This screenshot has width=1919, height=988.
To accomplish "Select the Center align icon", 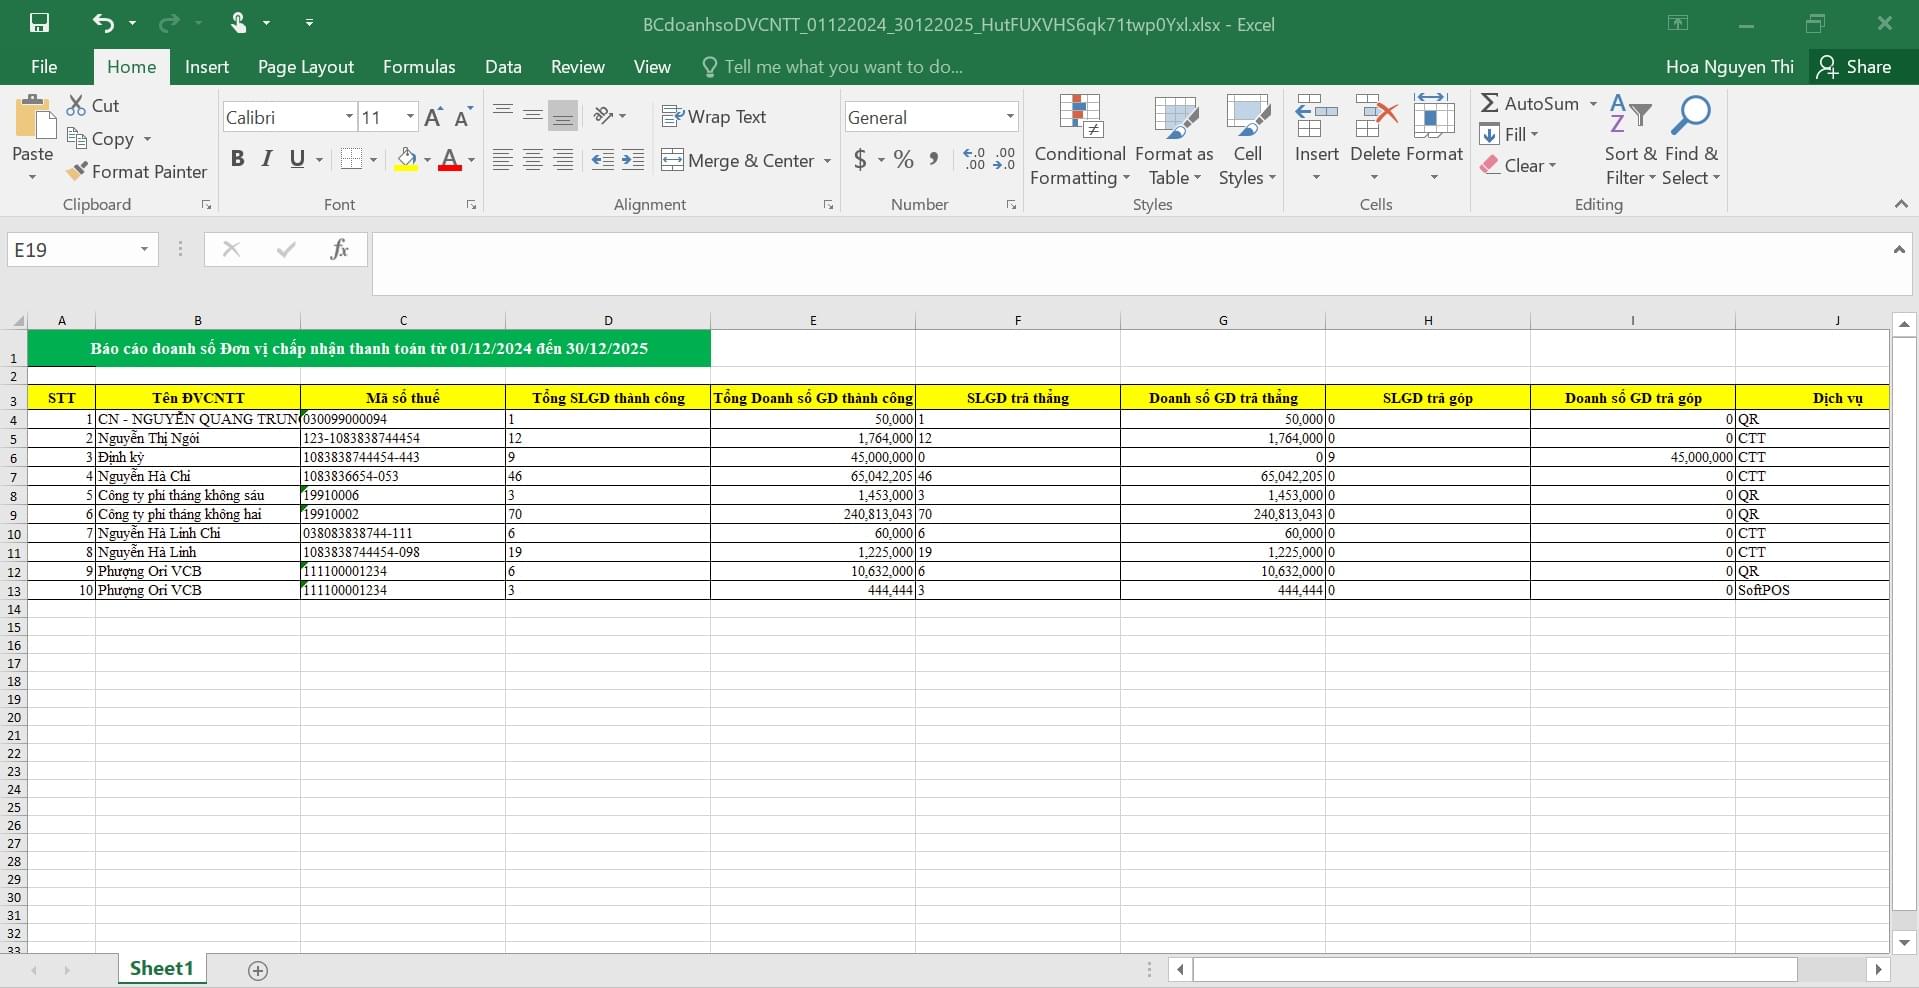I will [533, 160].
